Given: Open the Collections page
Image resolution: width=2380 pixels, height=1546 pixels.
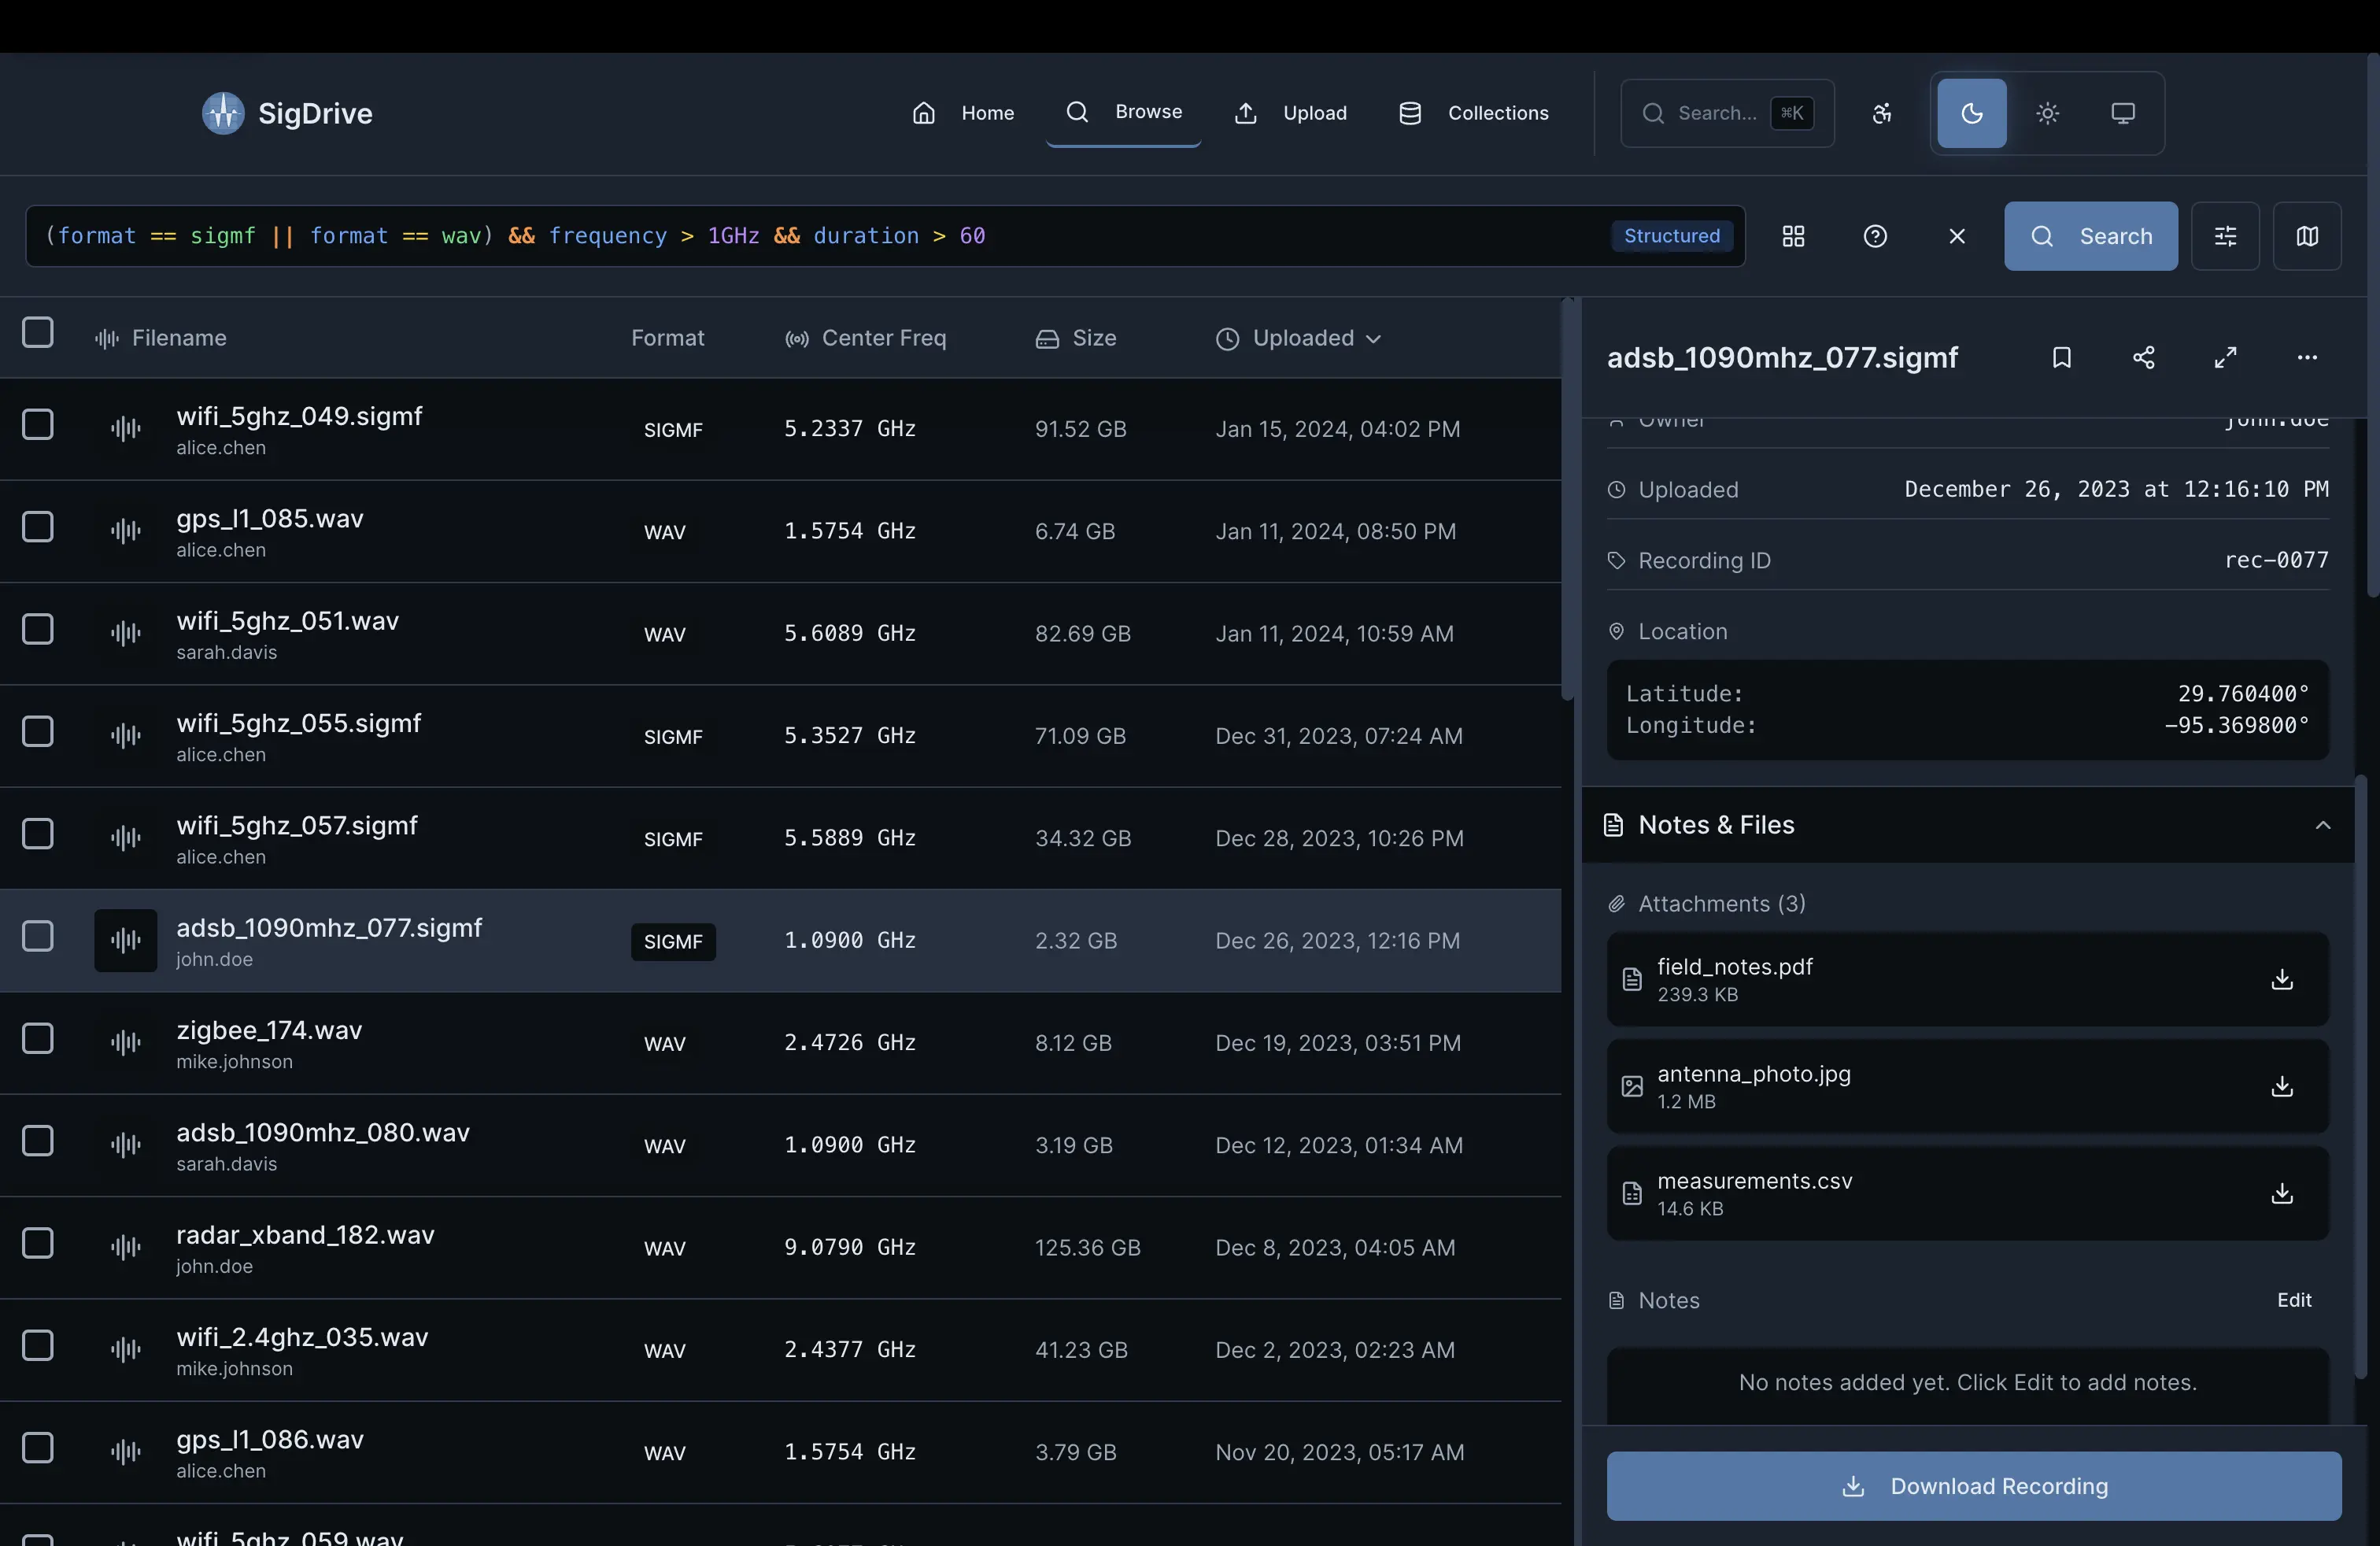Looking at the screenshot, I should tap(1473, 113).
